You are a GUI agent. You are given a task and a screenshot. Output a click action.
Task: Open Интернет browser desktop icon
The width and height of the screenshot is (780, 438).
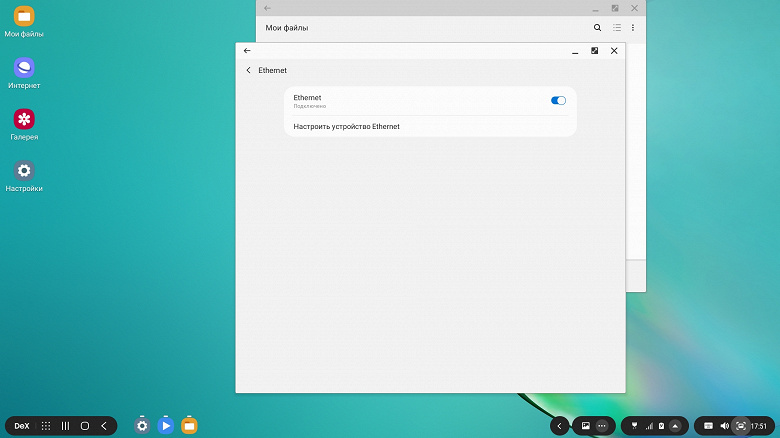(24, 73)
